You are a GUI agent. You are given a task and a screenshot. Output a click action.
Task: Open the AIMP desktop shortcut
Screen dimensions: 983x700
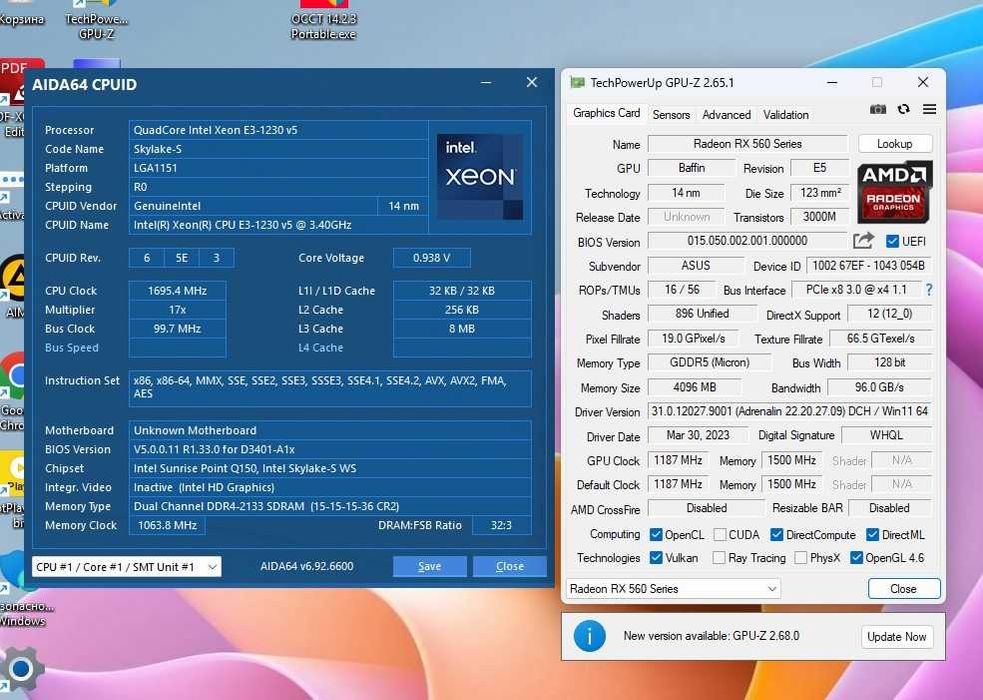14,286
